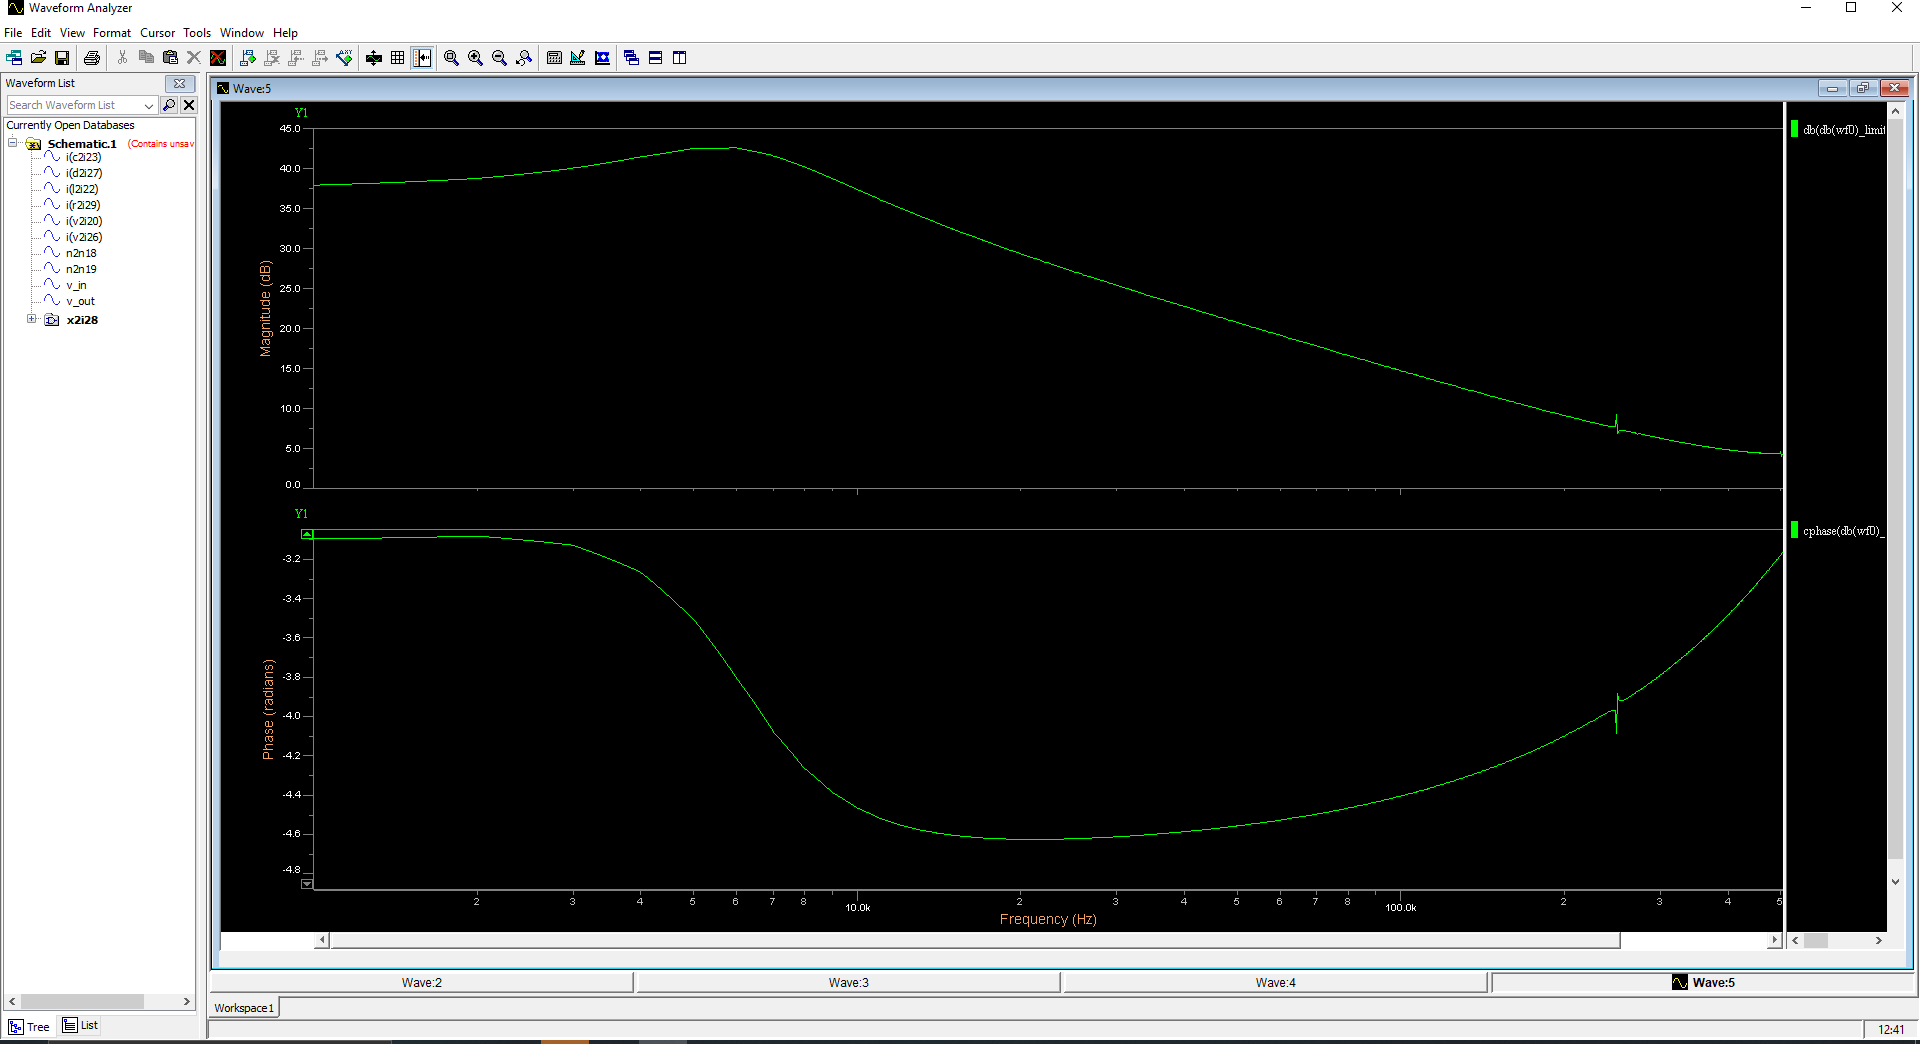Viewport: 1920px width, 1044px height.
Task: Open a waveform file with folder icon
Action: tap(38, 58)
